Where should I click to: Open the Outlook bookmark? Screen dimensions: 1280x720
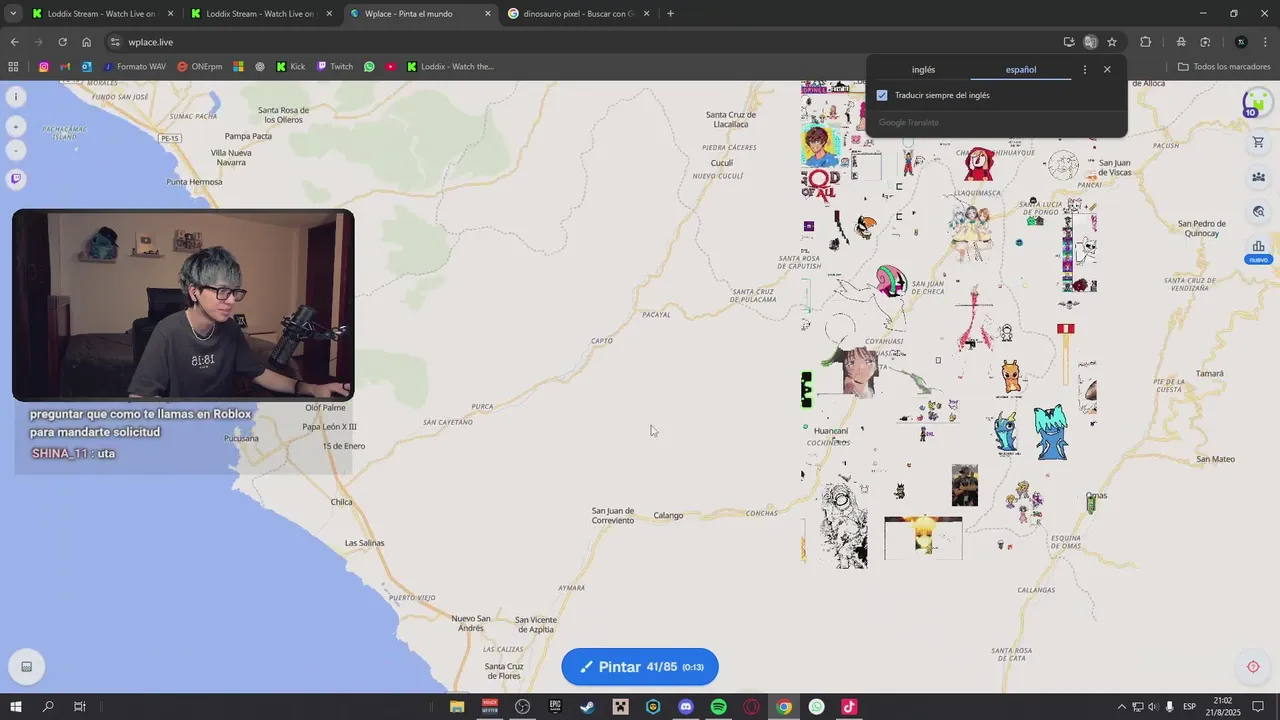pyautogui.click(x=87, y=67)
